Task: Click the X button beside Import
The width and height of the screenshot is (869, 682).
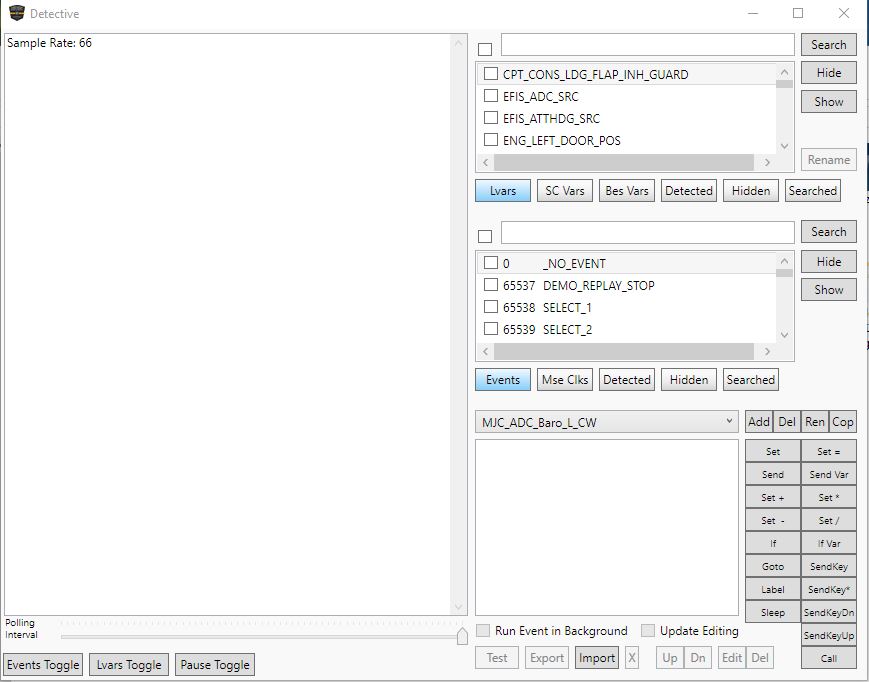Action: click(631, 658)
